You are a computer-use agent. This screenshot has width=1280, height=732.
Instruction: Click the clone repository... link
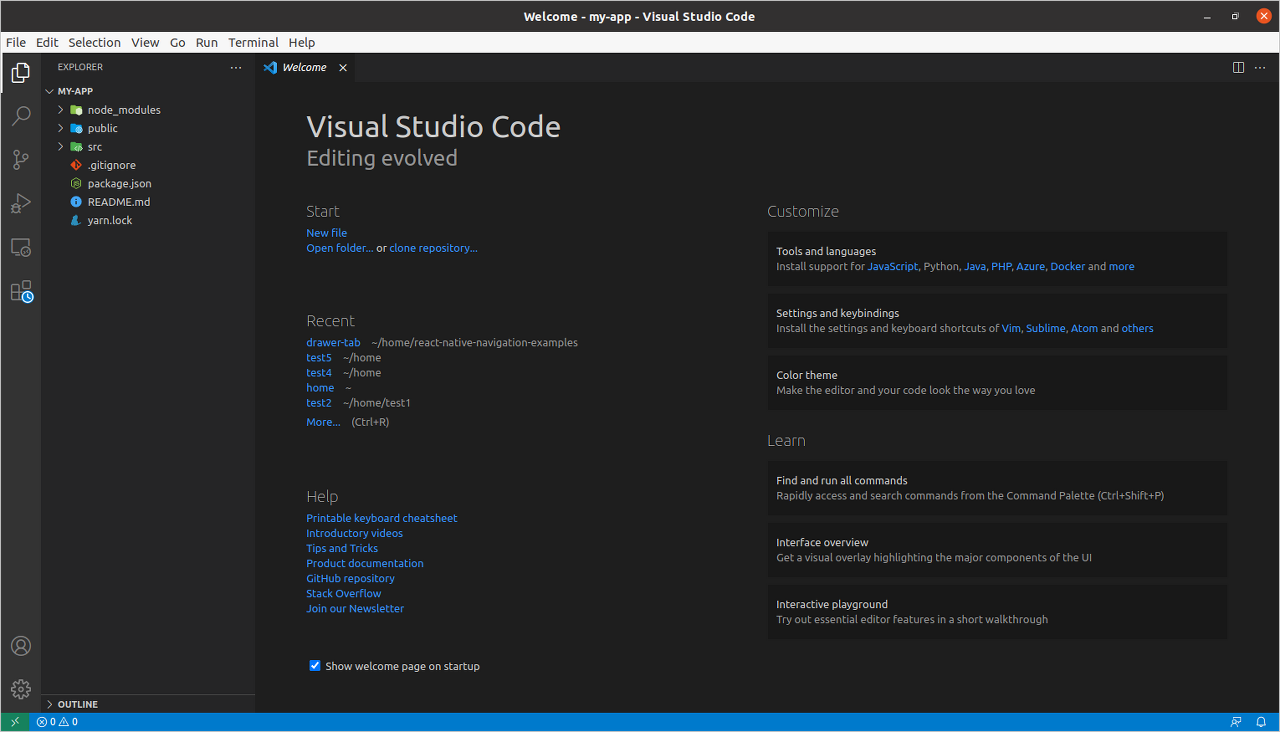pos(434,248)
